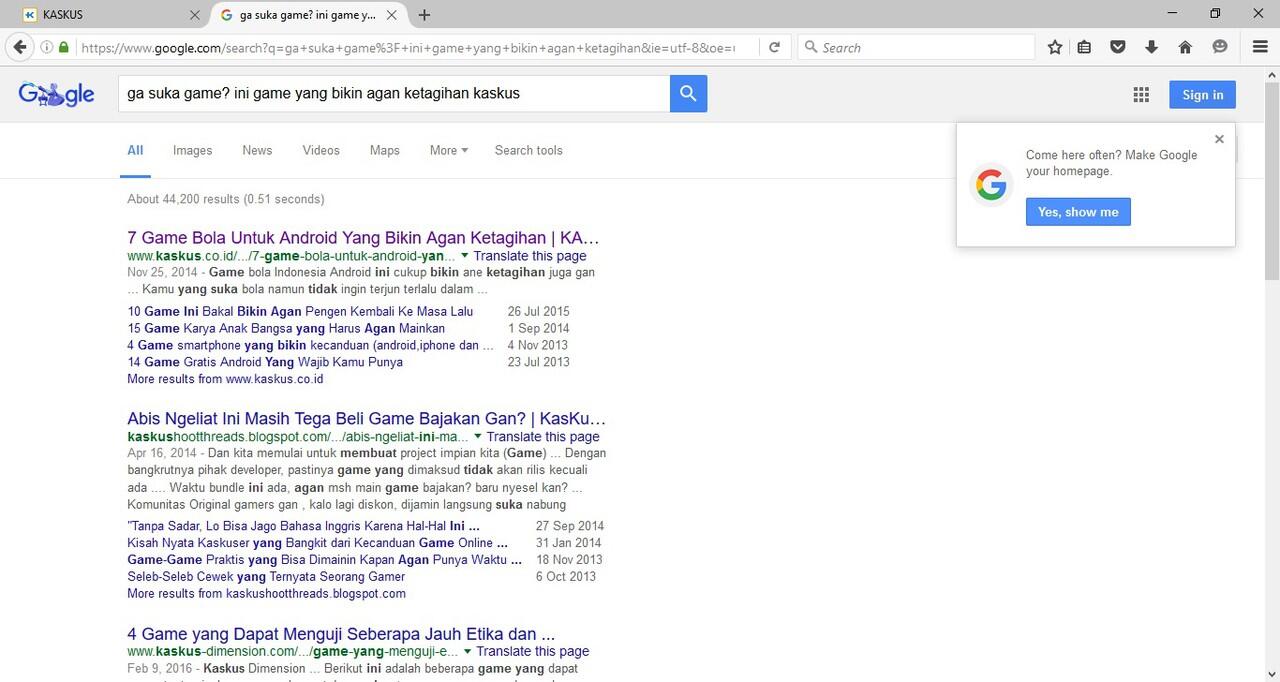
Task: Expand arrow beside kaskus-dimension.com result URL
Action: click(467, 652)
